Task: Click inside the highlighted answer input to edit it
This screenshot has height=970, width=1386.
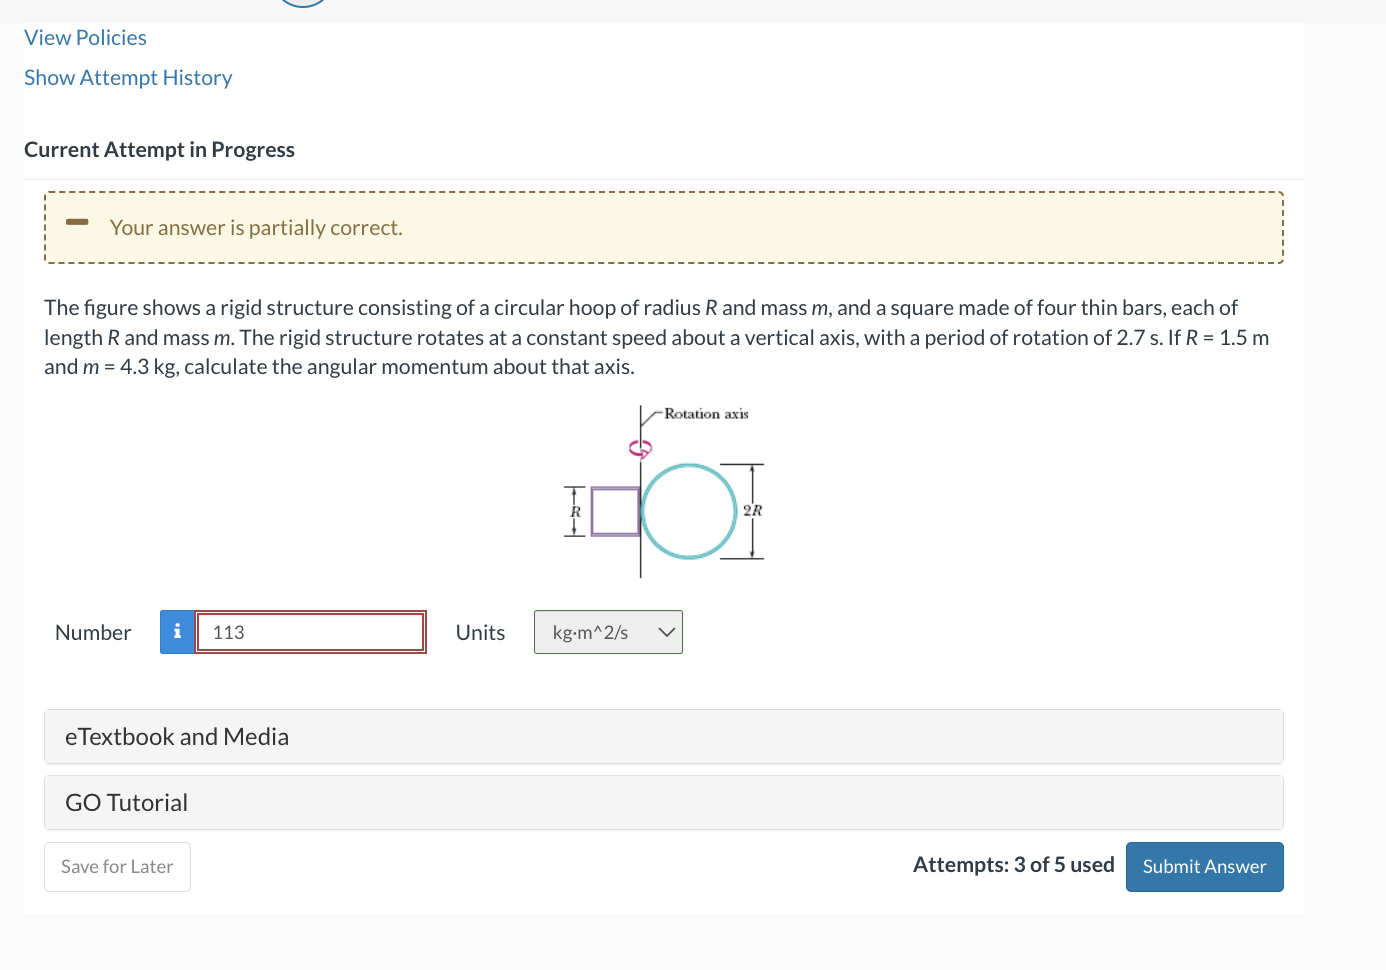Action: coord(310,631)
